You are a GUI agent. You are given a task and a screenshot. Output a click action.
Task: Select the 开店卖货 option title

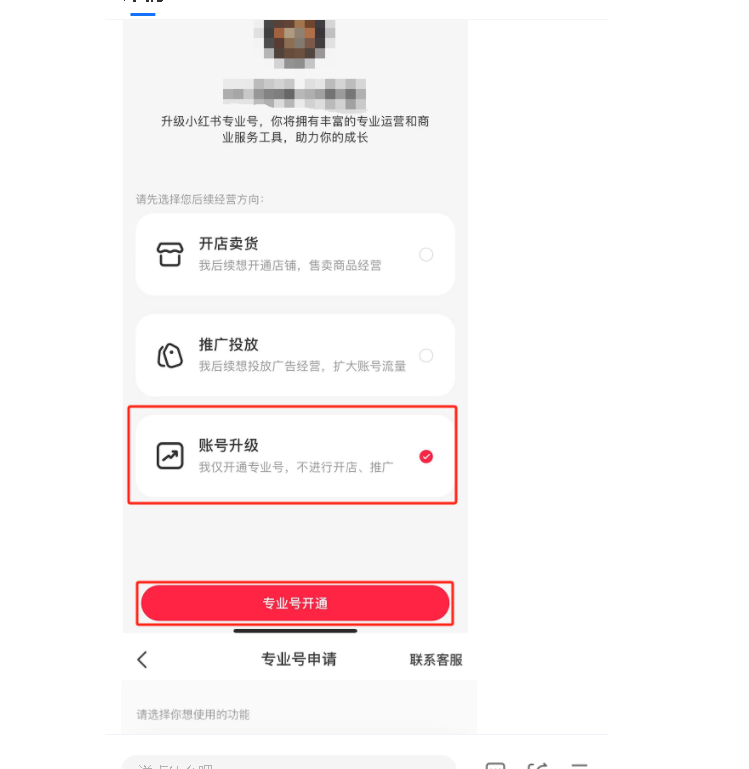click(x=229, y=244)
